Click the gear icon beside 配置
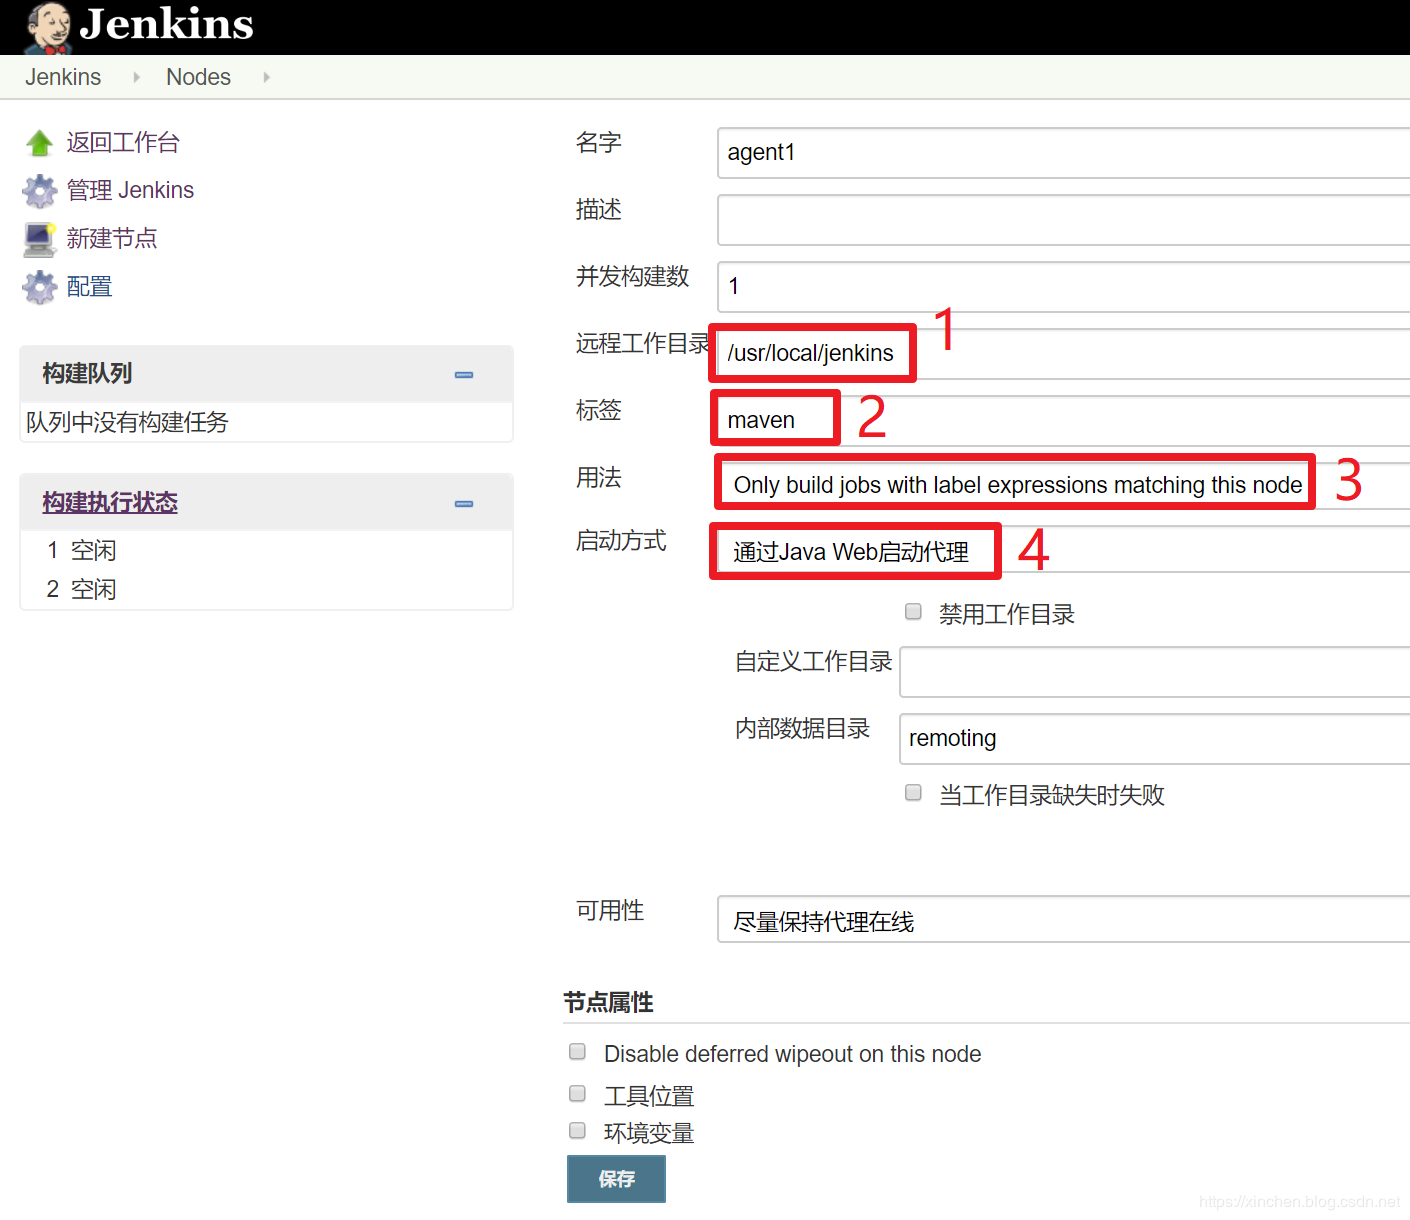Image resolution: width=1410 pixels, height=1220 pixels. [x=40, y=287]
